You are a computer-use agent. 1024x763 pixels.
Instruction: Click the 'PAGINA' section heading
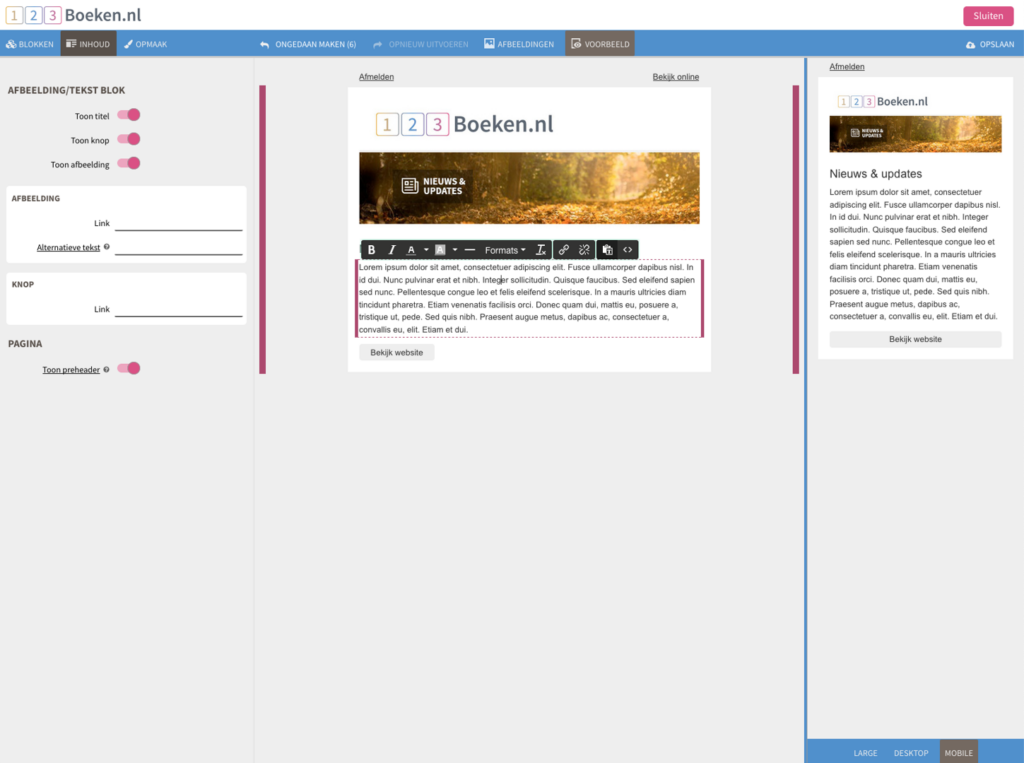point(25,344)
